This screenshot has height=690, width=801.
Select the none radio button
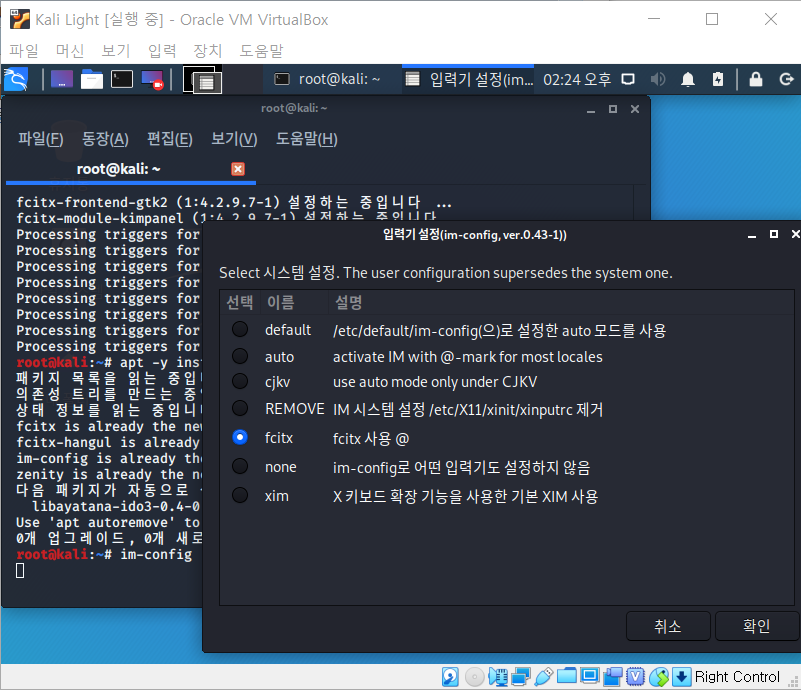click(240, 466)
